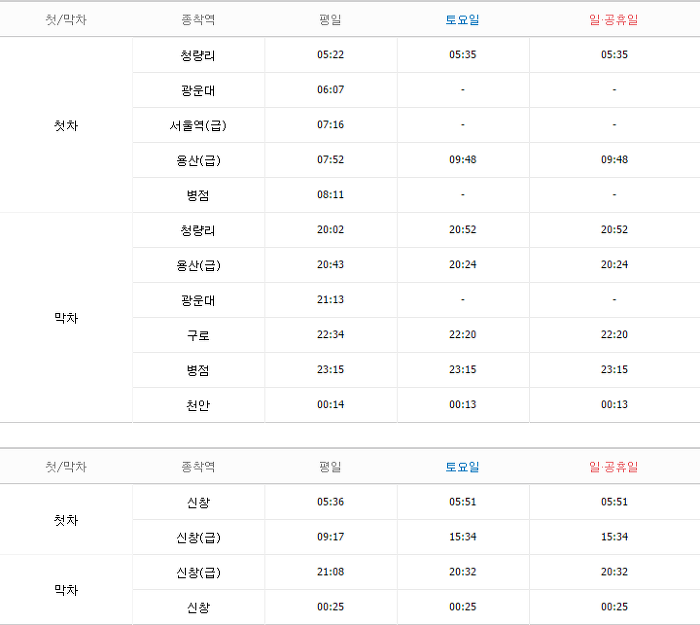Select 용산(급) in the 막차 rows
Image resolution: width=700 pixels, height=625 pixels.
(x=198, y=265)
